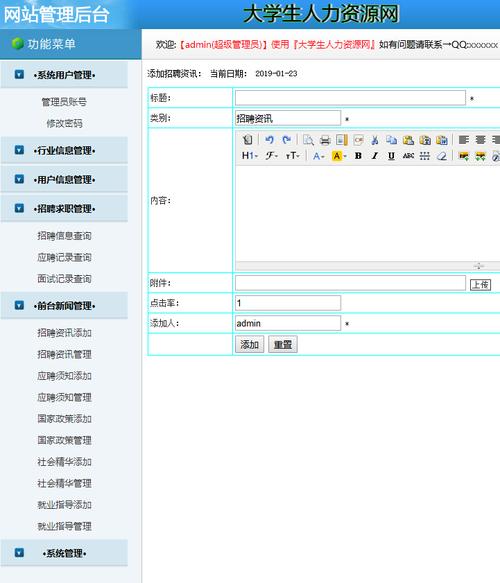Viewport: 500px width, 583px height.
Task: Click the 标题 title input field
Action: coord(350,98)
